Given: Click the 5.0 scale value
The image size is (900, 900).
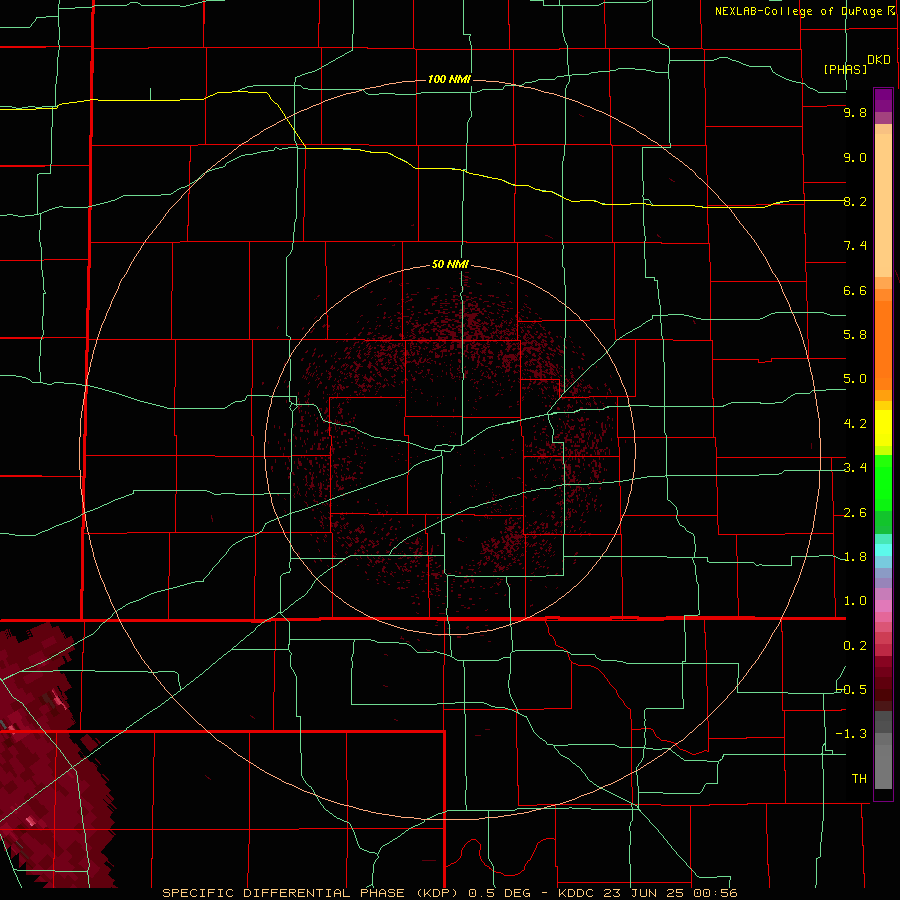Looking at the screenshot, I should pyautogui.click(x=855, y=379).
